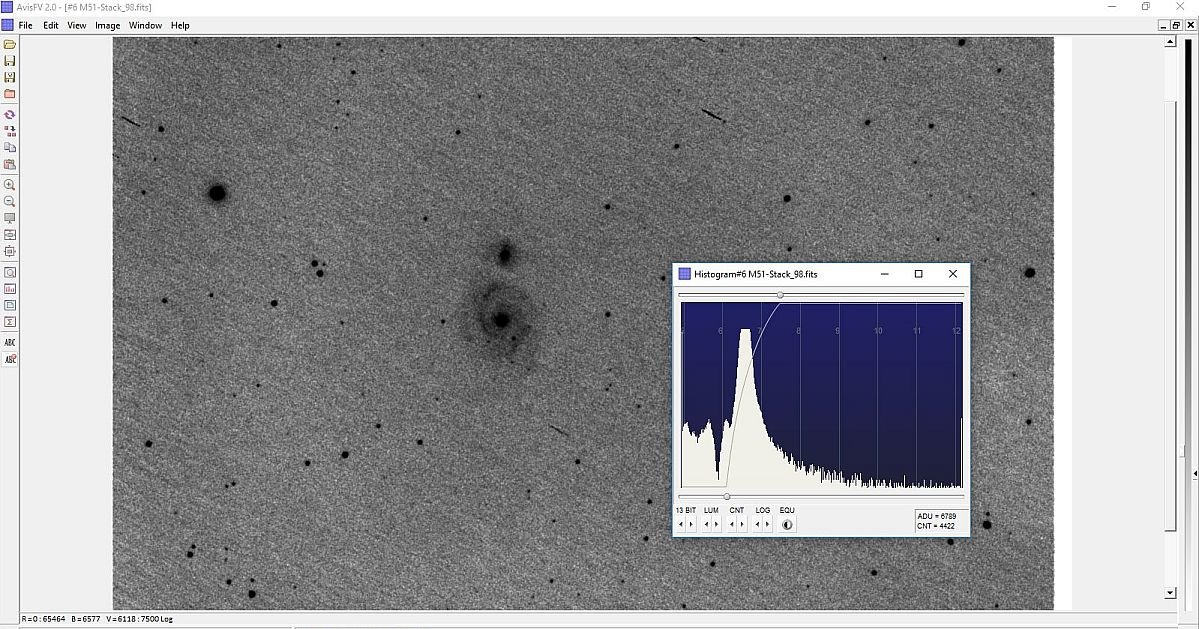Click the LOG left arrow
Screen dimensions: 1199x629
[x=757, y=524]
